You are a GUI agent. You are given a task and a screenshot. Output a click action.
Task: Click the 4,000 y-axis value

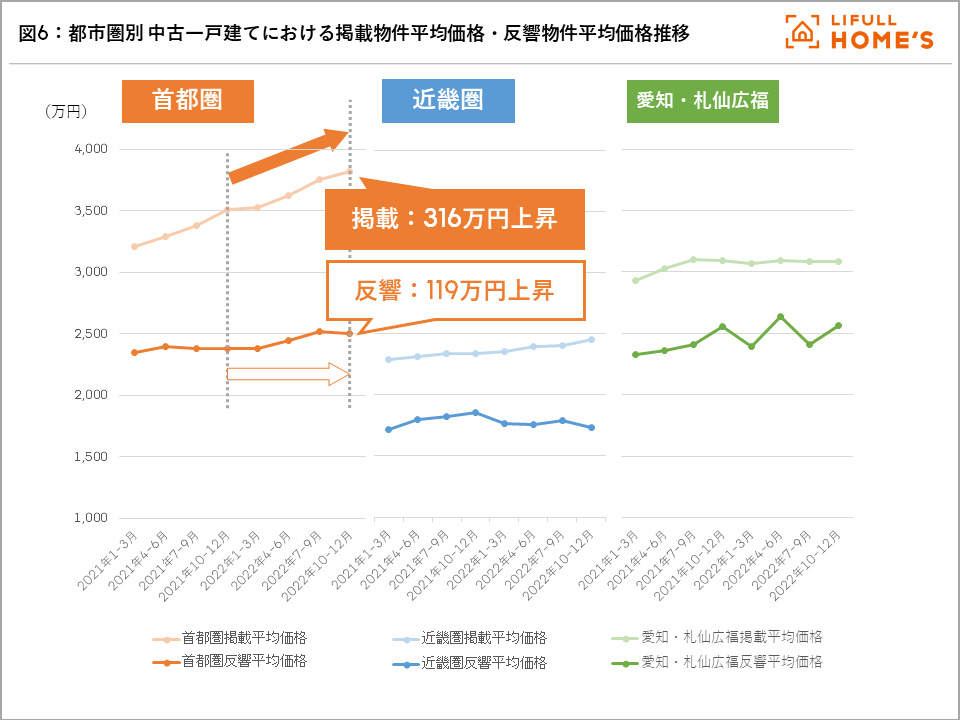(x=90, y=149)
